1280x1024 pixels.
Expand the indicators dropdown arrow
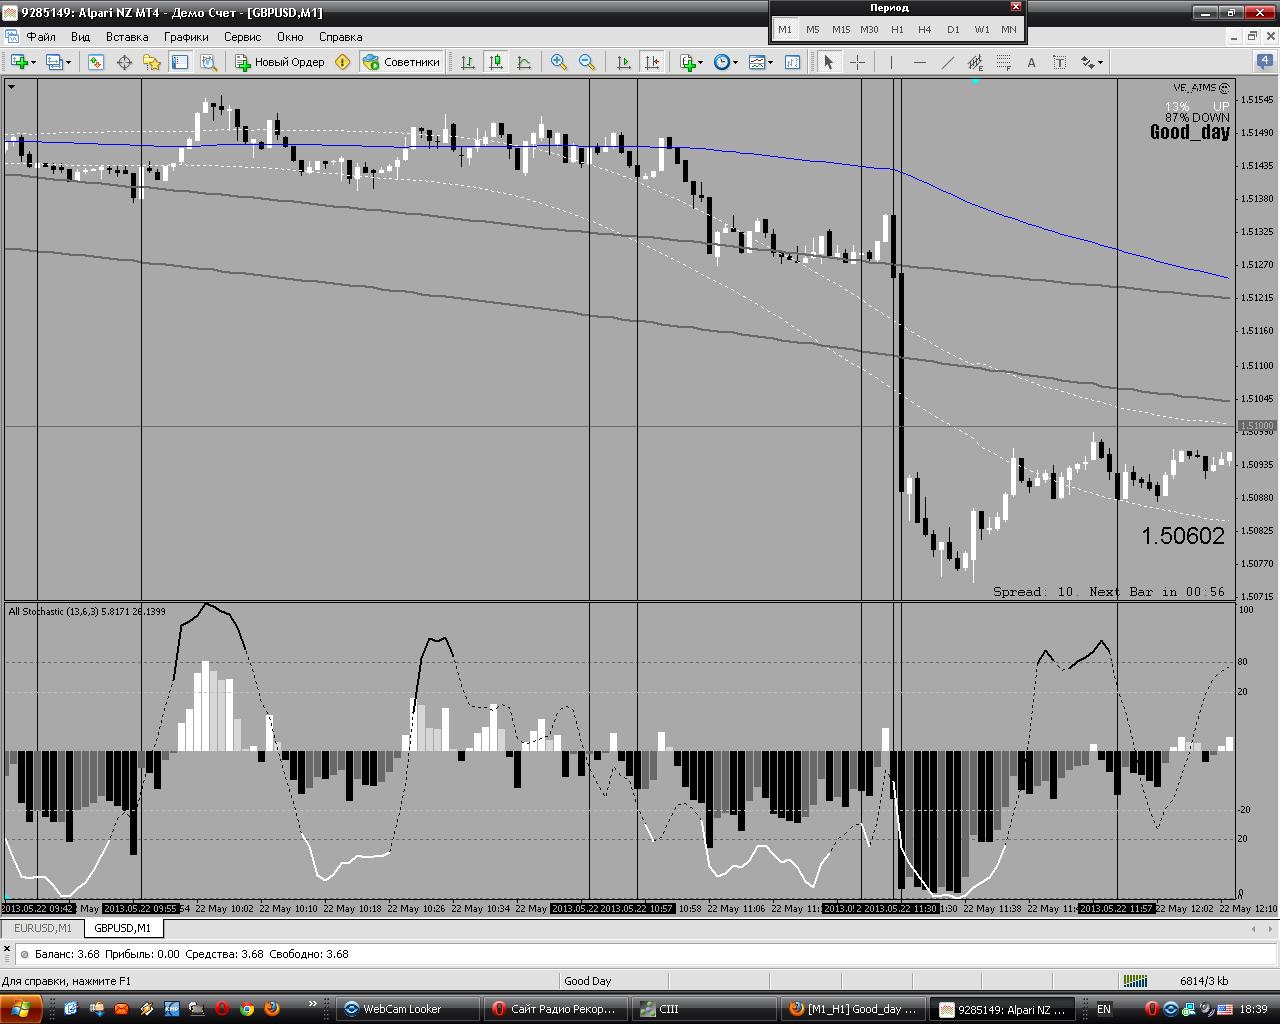point(701,62)
